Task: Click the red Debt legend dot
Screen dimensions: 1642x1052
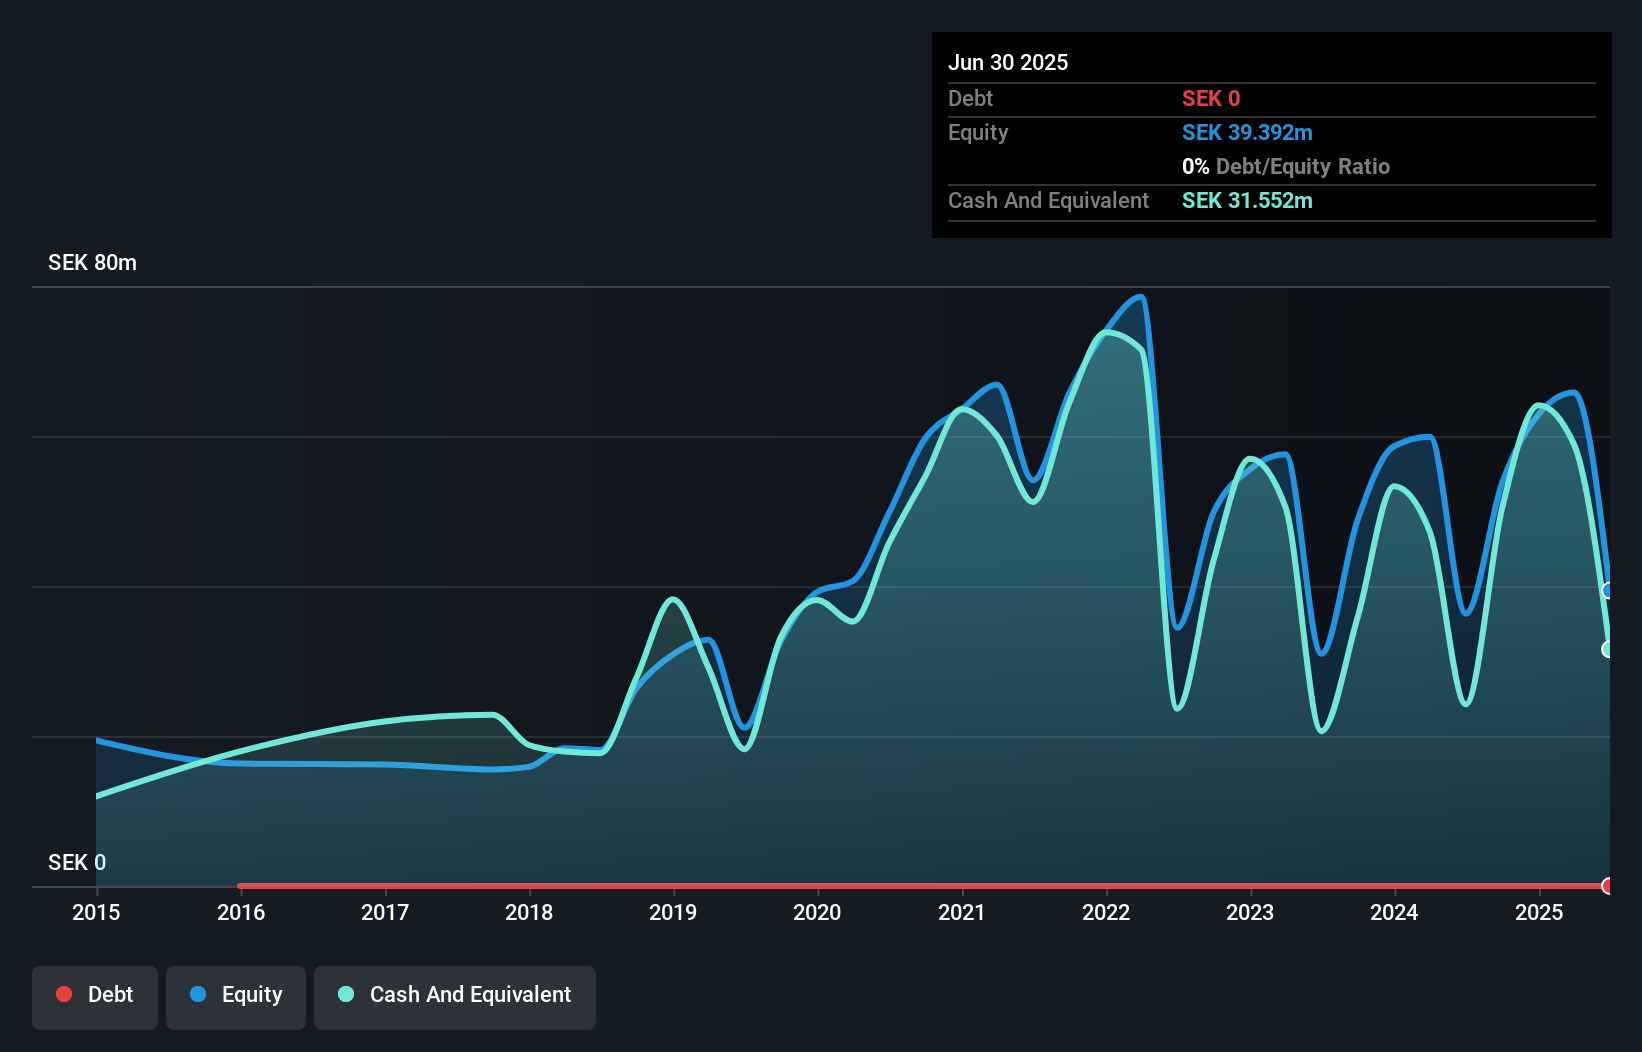Action: (x=64, y=994)
